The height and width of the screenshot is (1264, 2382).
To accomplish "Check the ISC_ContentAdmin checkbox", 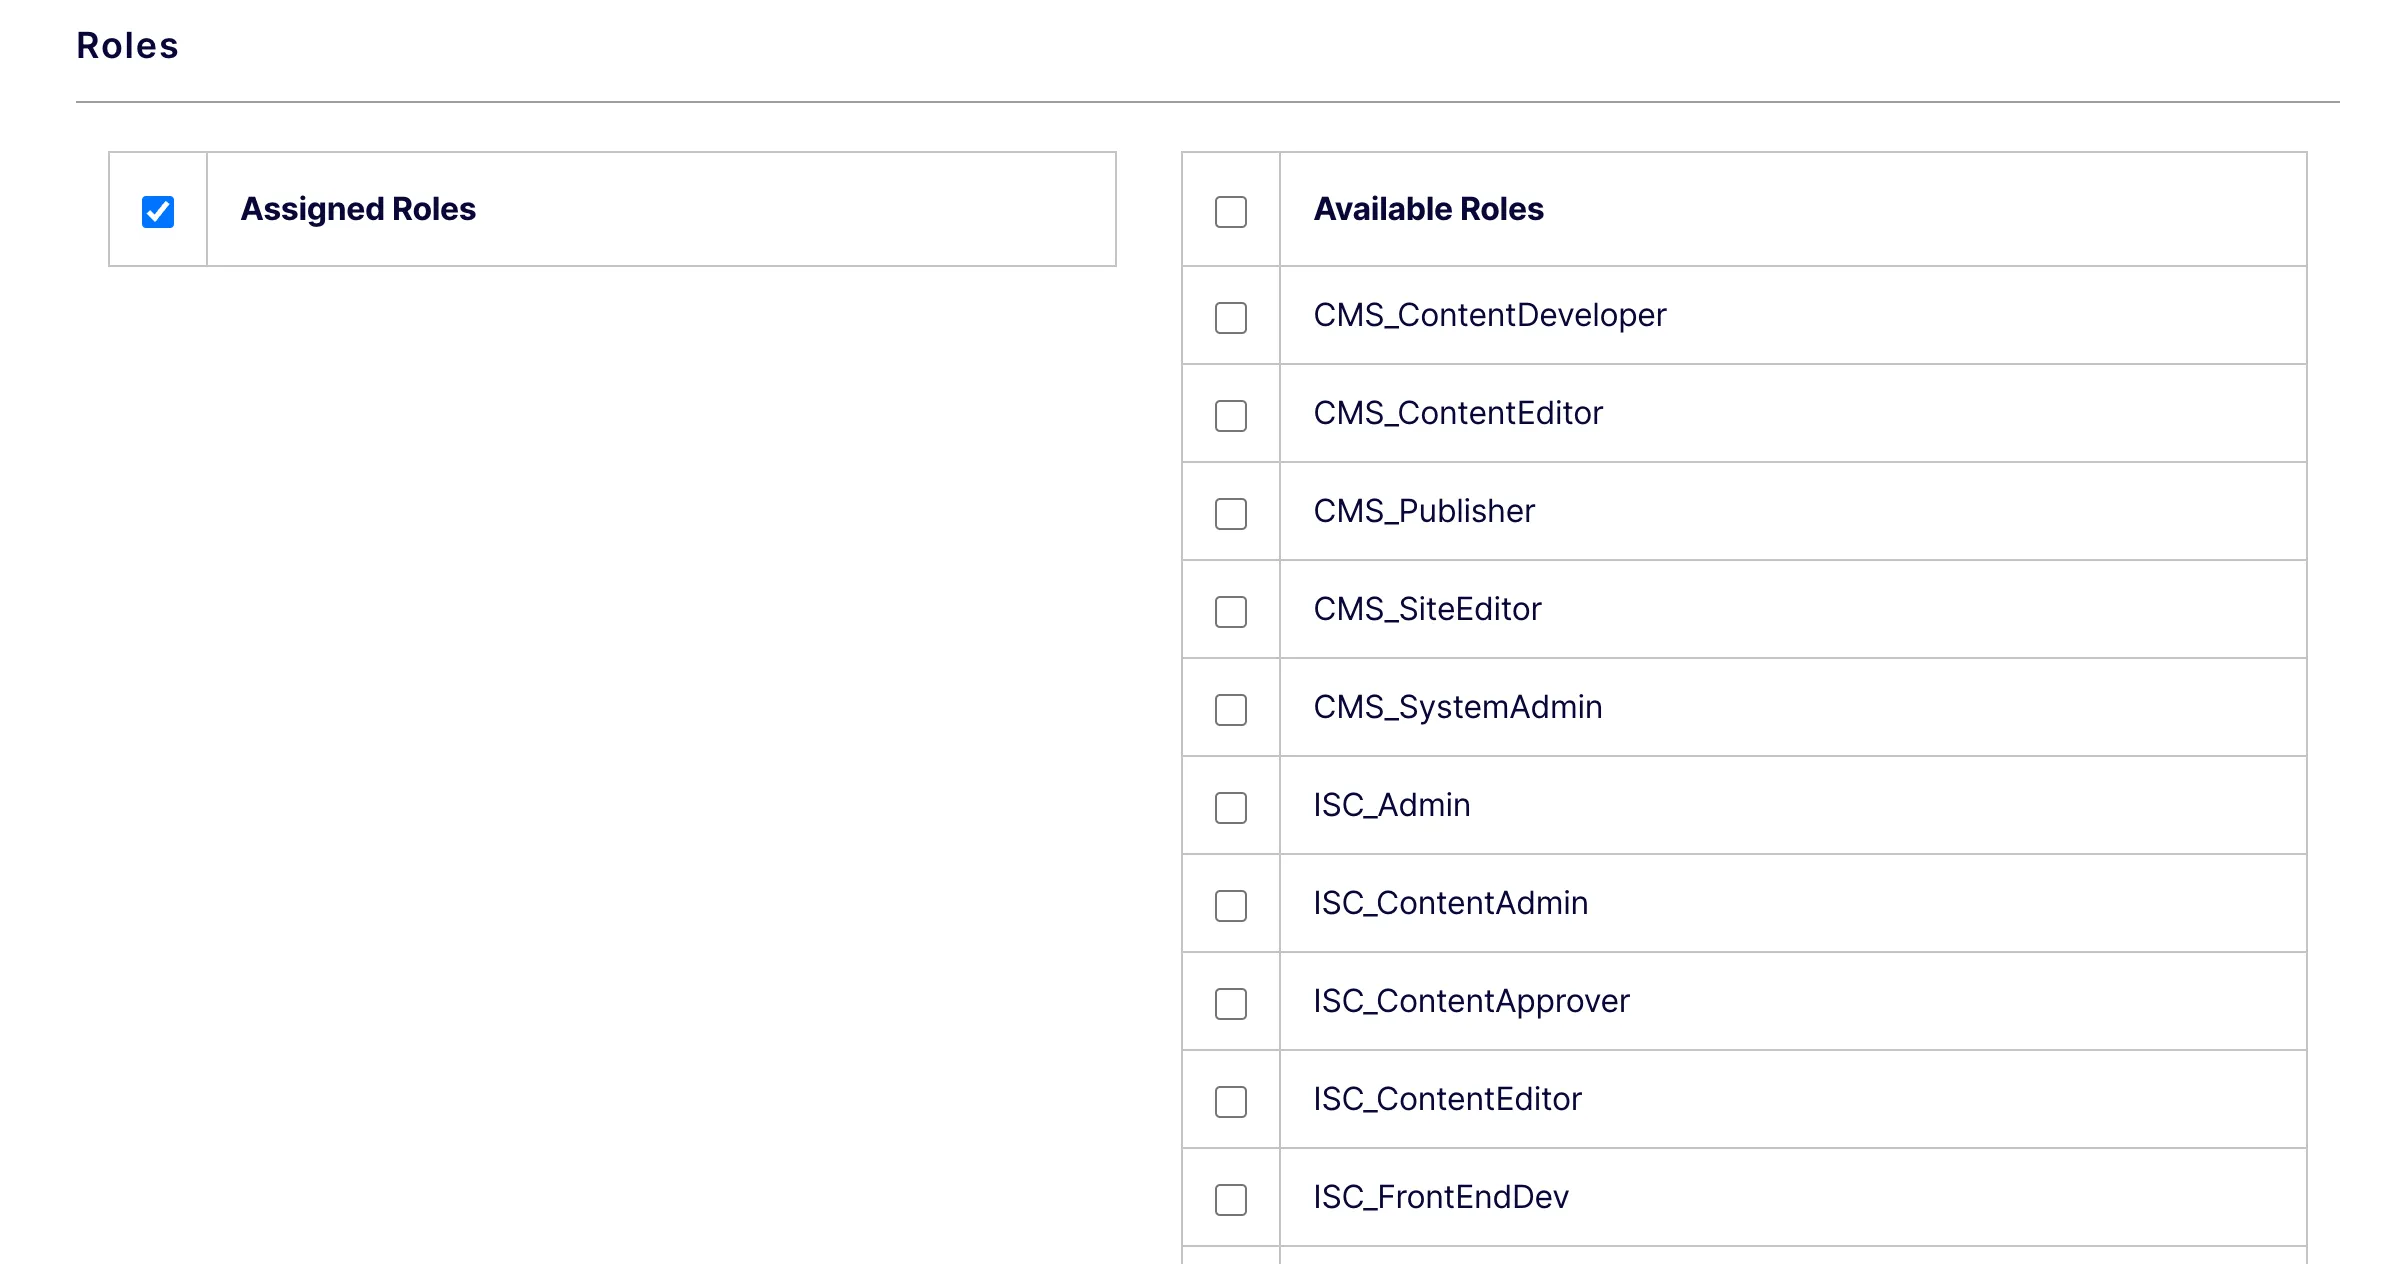I will [x=1231, y=905].
